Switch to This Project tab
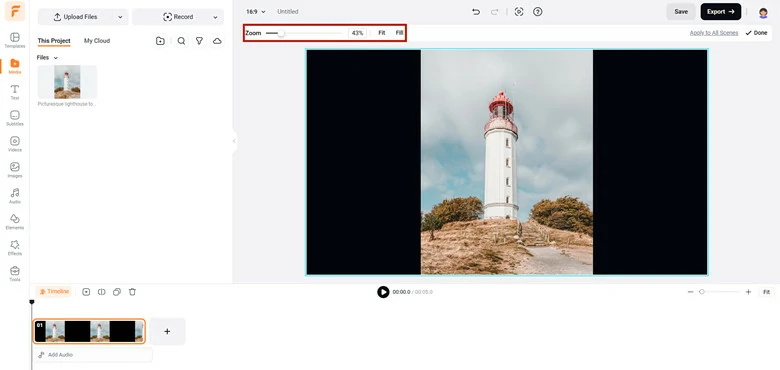The width and height of the screenshot is (780, 370). pyautogui.click(x=54, y=41)
